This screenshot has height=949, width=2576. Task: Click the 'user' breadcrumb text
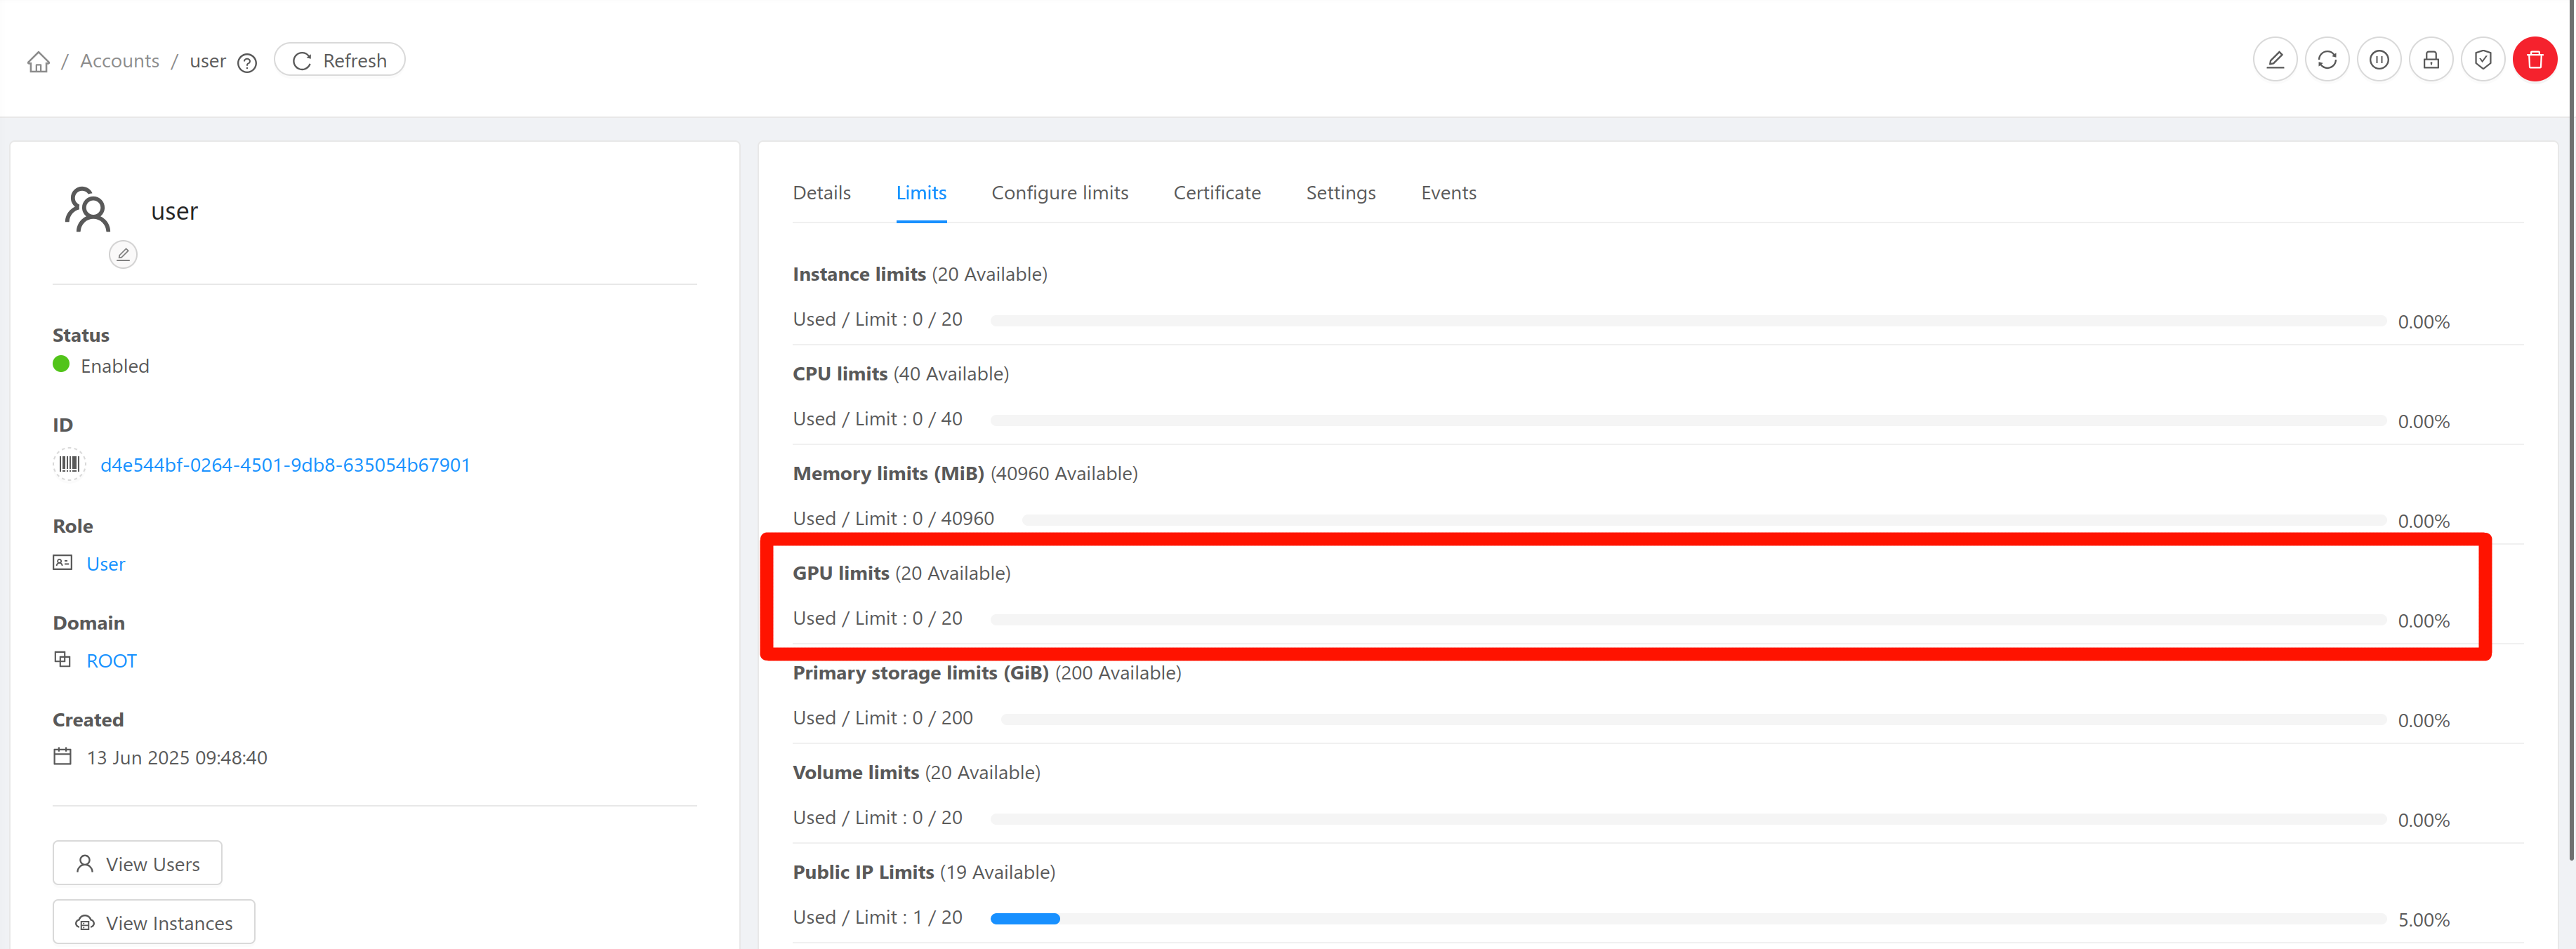(x=208, y=61)
